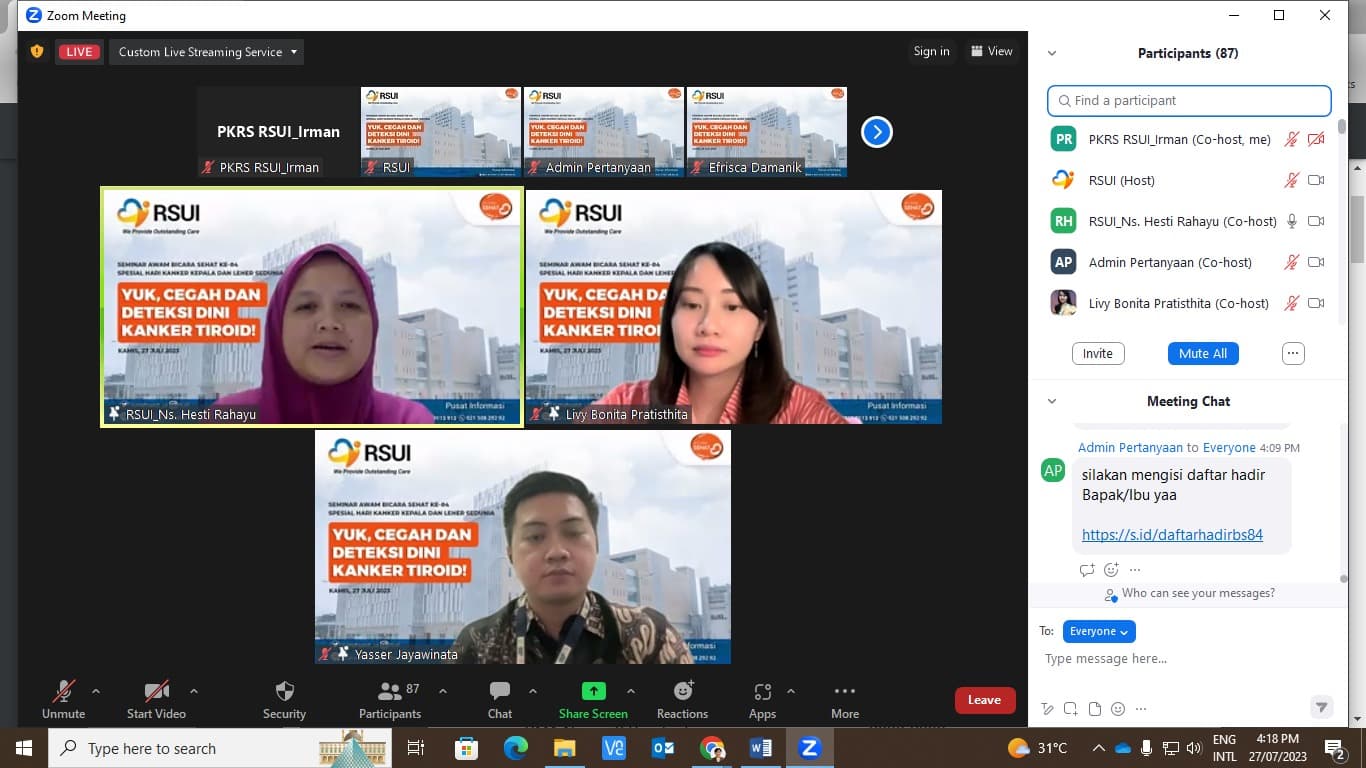This screenshot has width=1366, height=768.
Task: Toggle mute icon for RSUI (Host)
Action: [x=1292, y=181]
